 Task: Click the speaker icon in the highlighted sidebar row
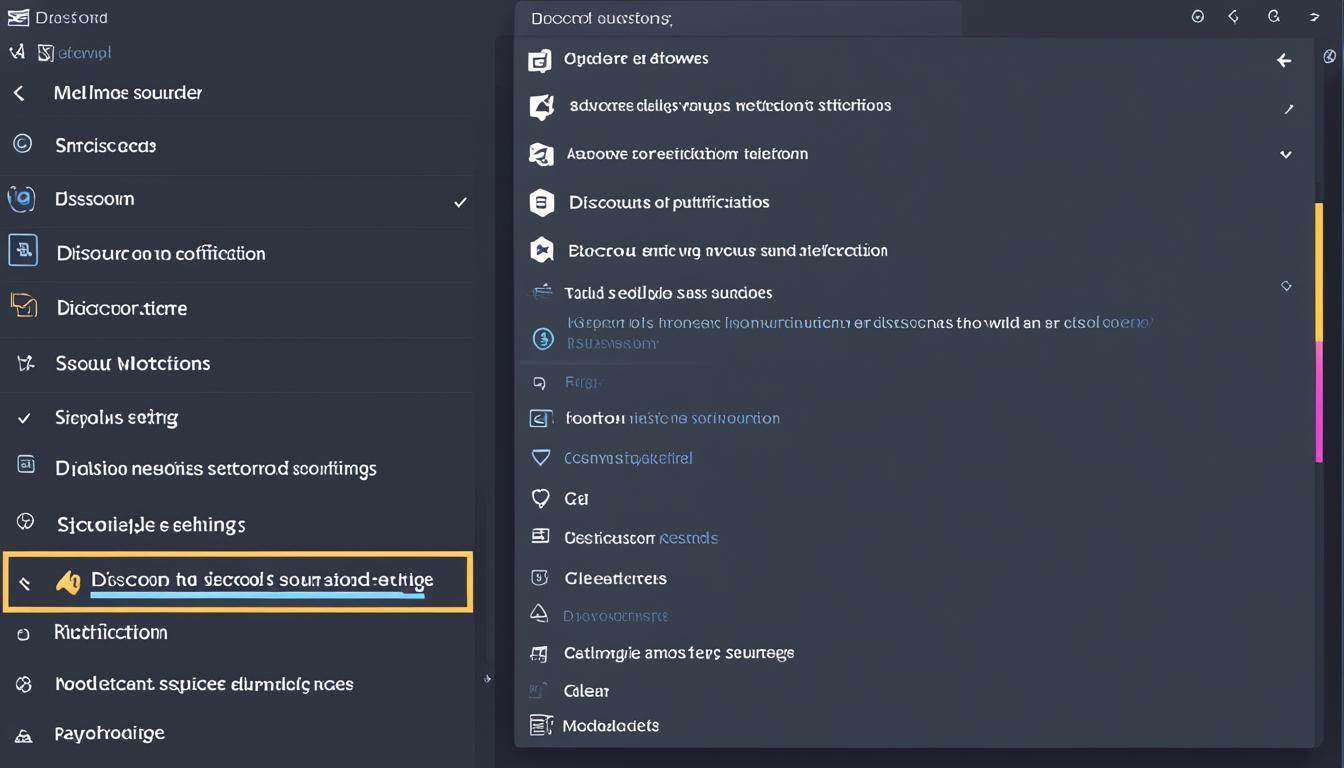(x=68, y=580)
